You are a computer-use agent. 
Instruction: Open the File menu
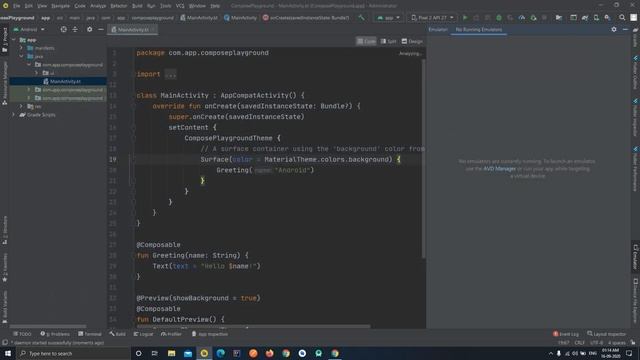point(16,6)
